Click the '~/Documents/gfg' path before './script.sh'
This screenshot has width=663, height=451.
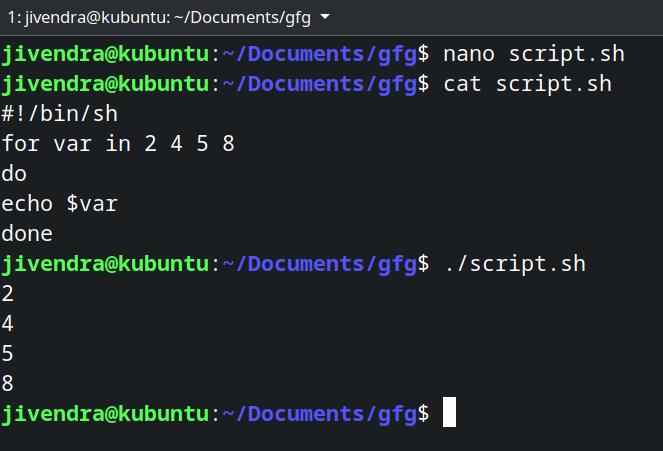pos(318,264)
